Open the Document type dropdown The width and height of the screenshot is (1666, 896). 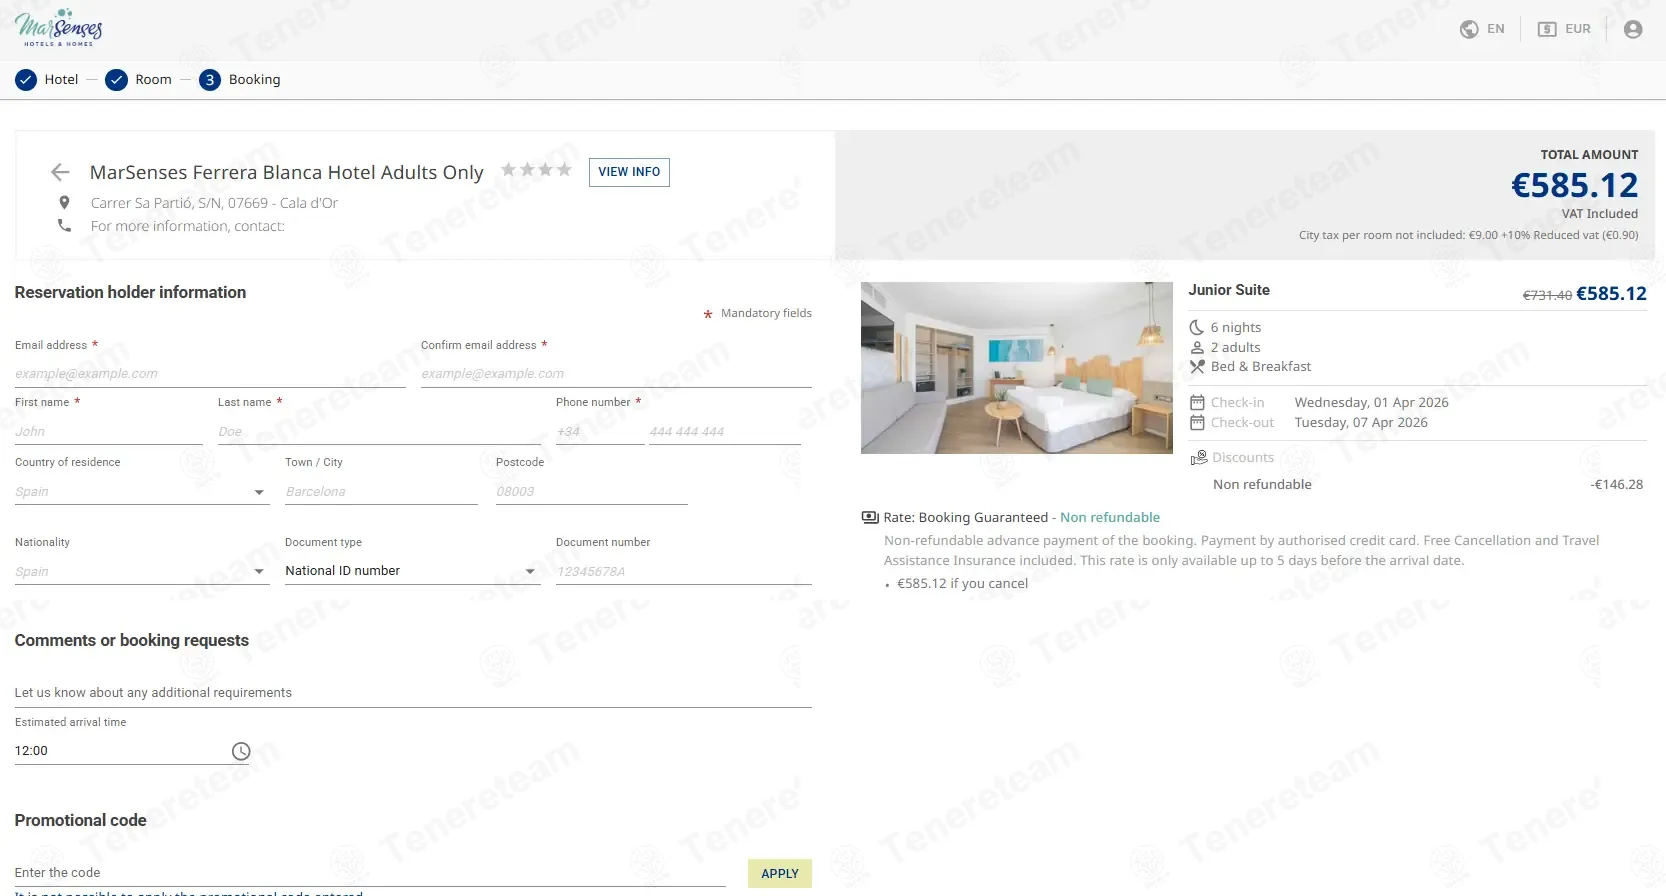point(413,572)
